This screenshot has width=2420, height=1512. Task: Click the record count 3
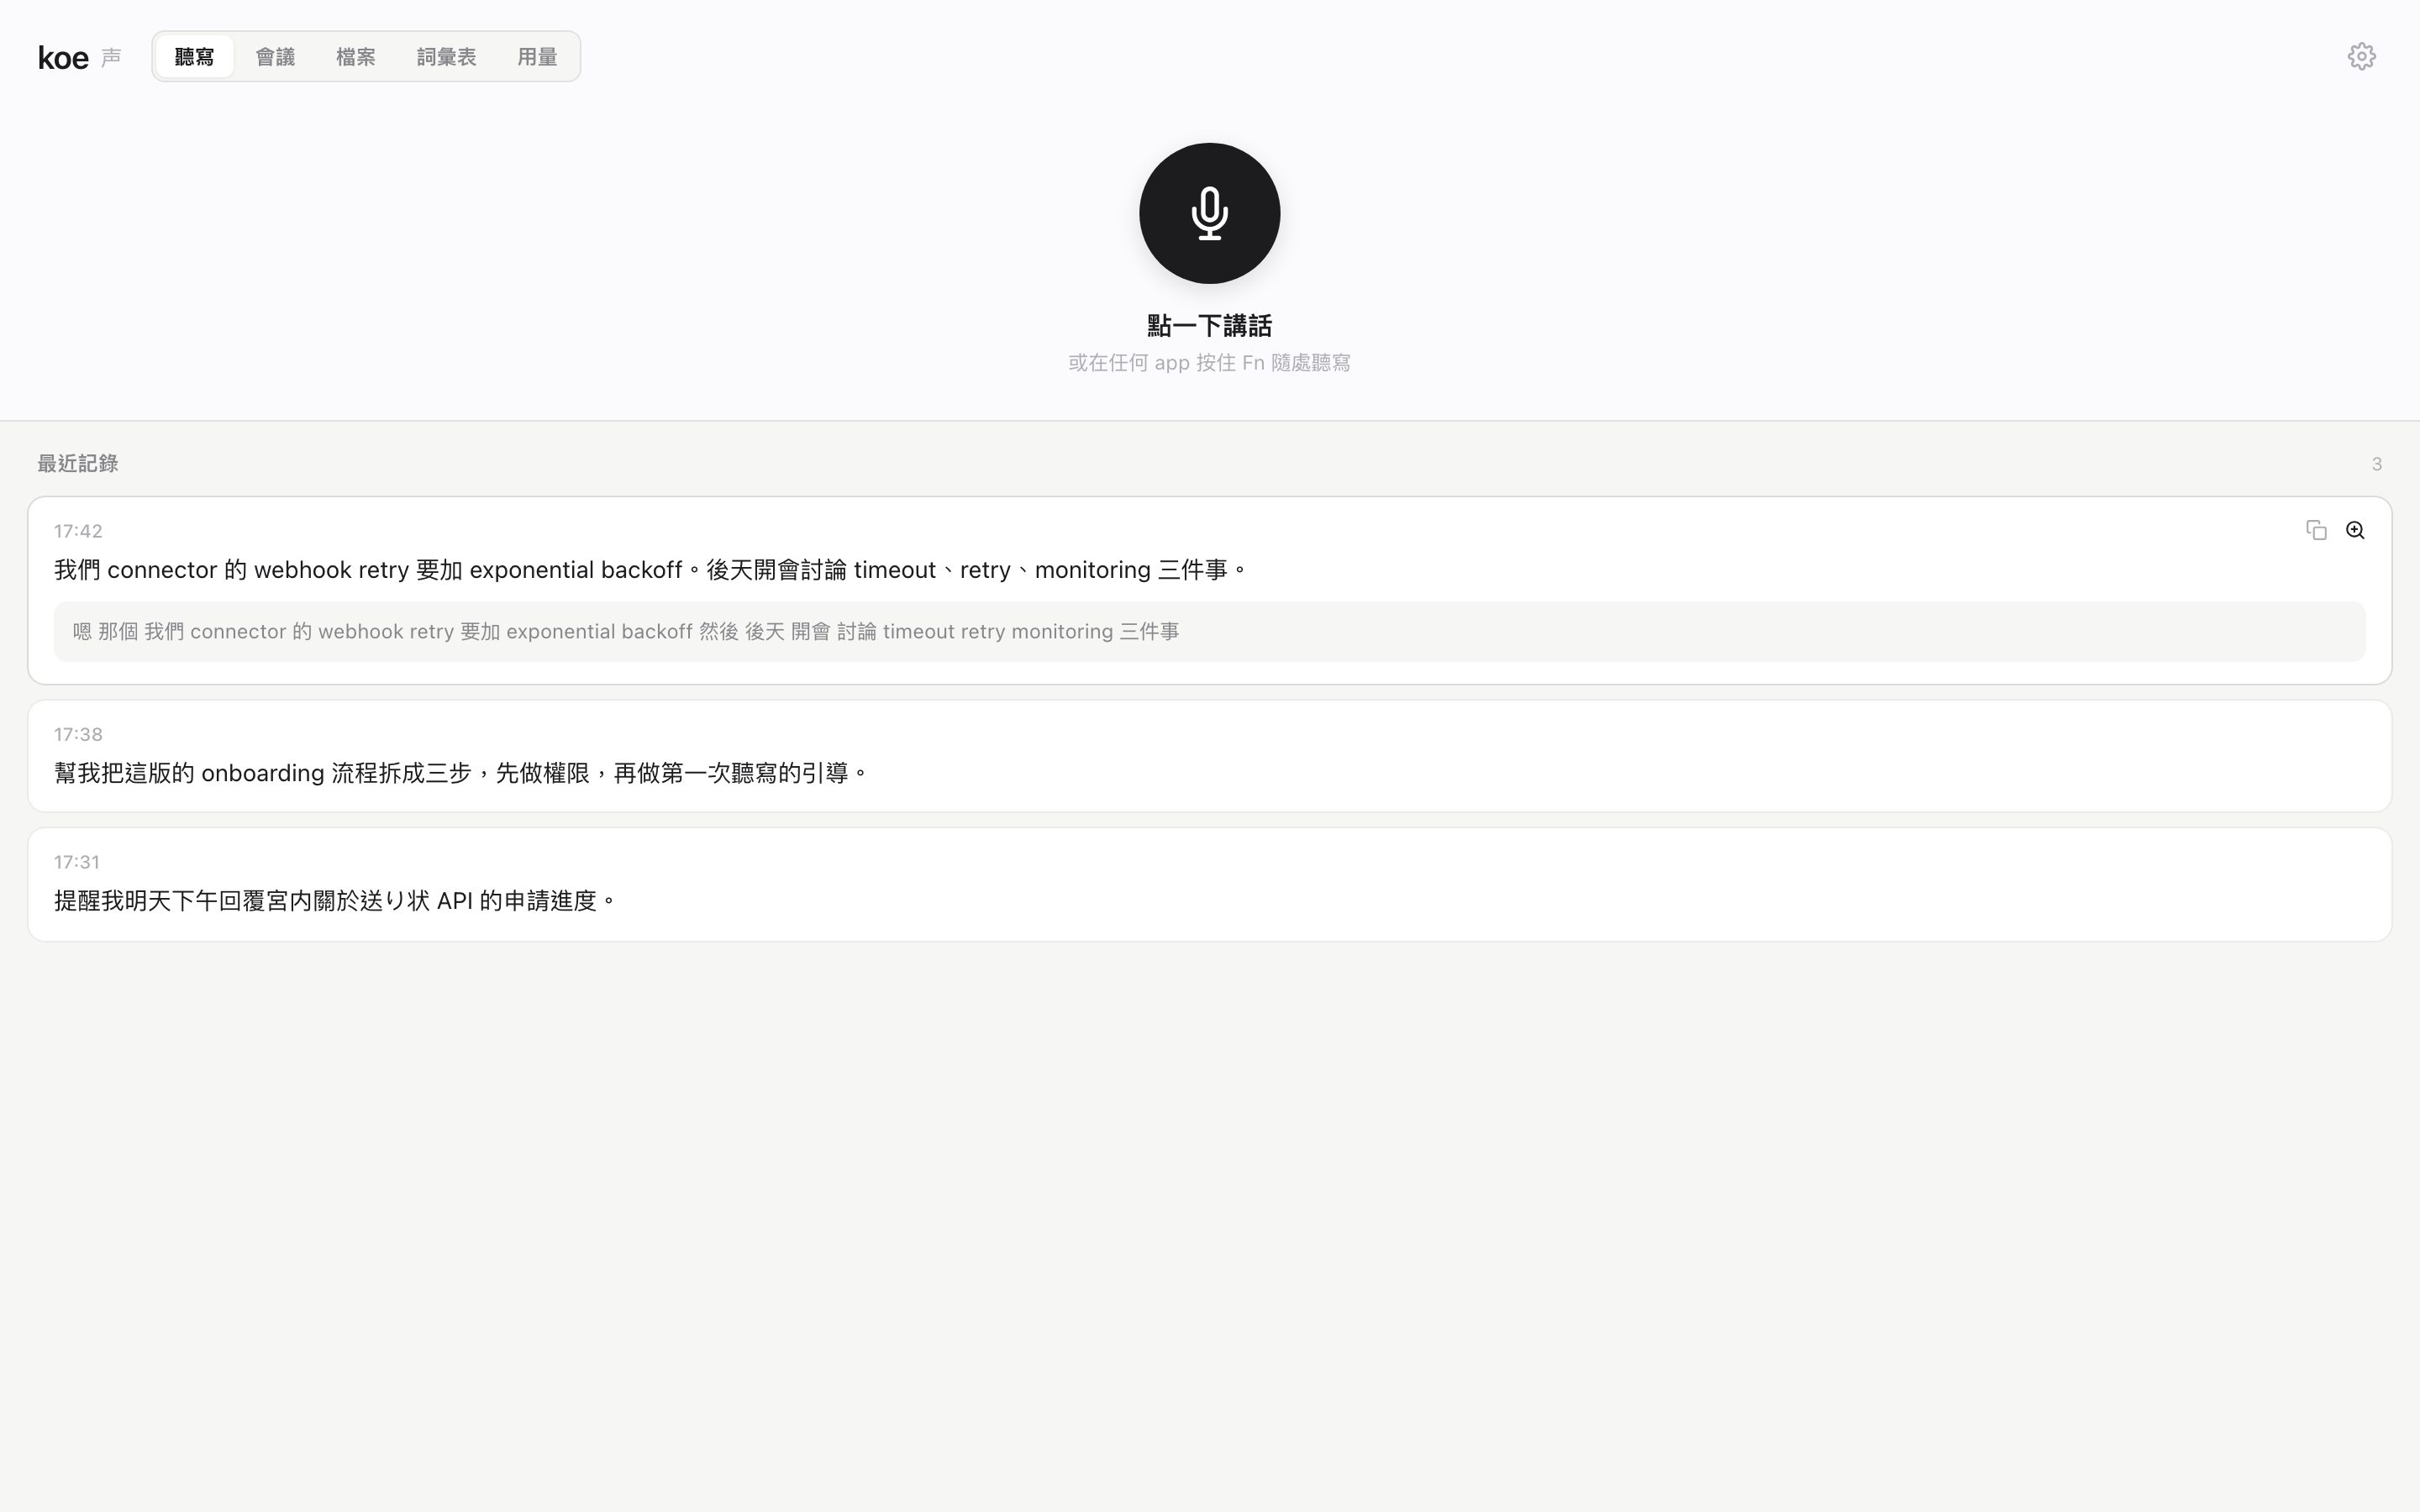coord(2376,464)
